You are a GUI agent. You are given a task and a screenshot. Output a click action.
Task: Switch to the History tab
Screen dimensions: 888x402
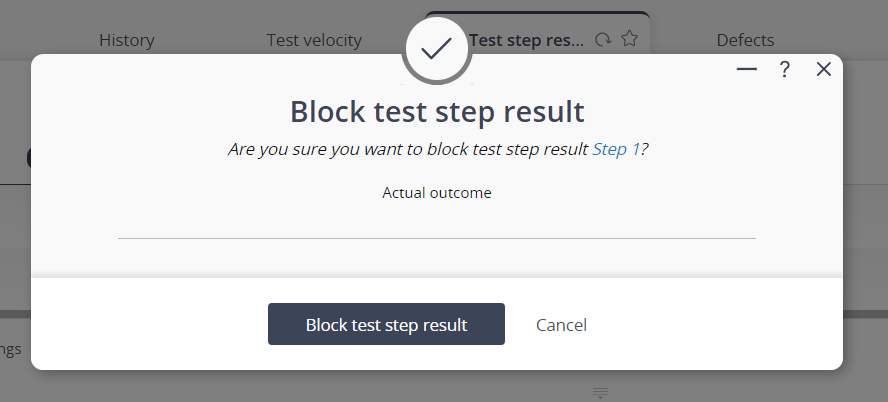click(126, 40)
